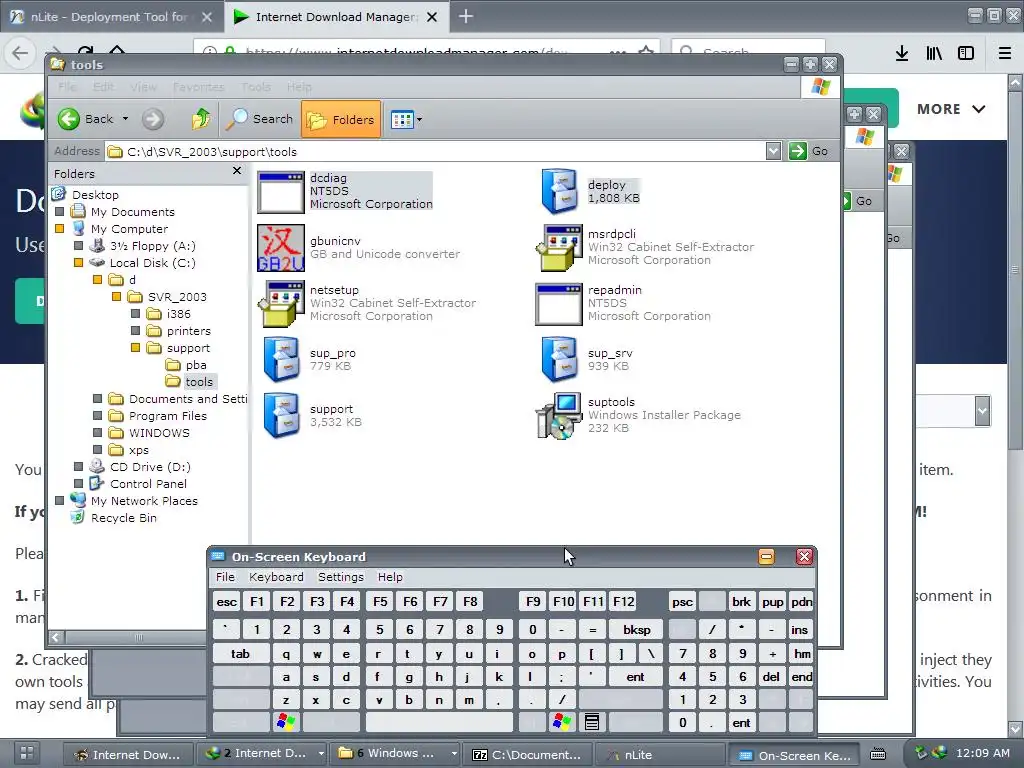Select the repadmin file icon
This screenshot has width=1024, height=768.
point(559,304)
